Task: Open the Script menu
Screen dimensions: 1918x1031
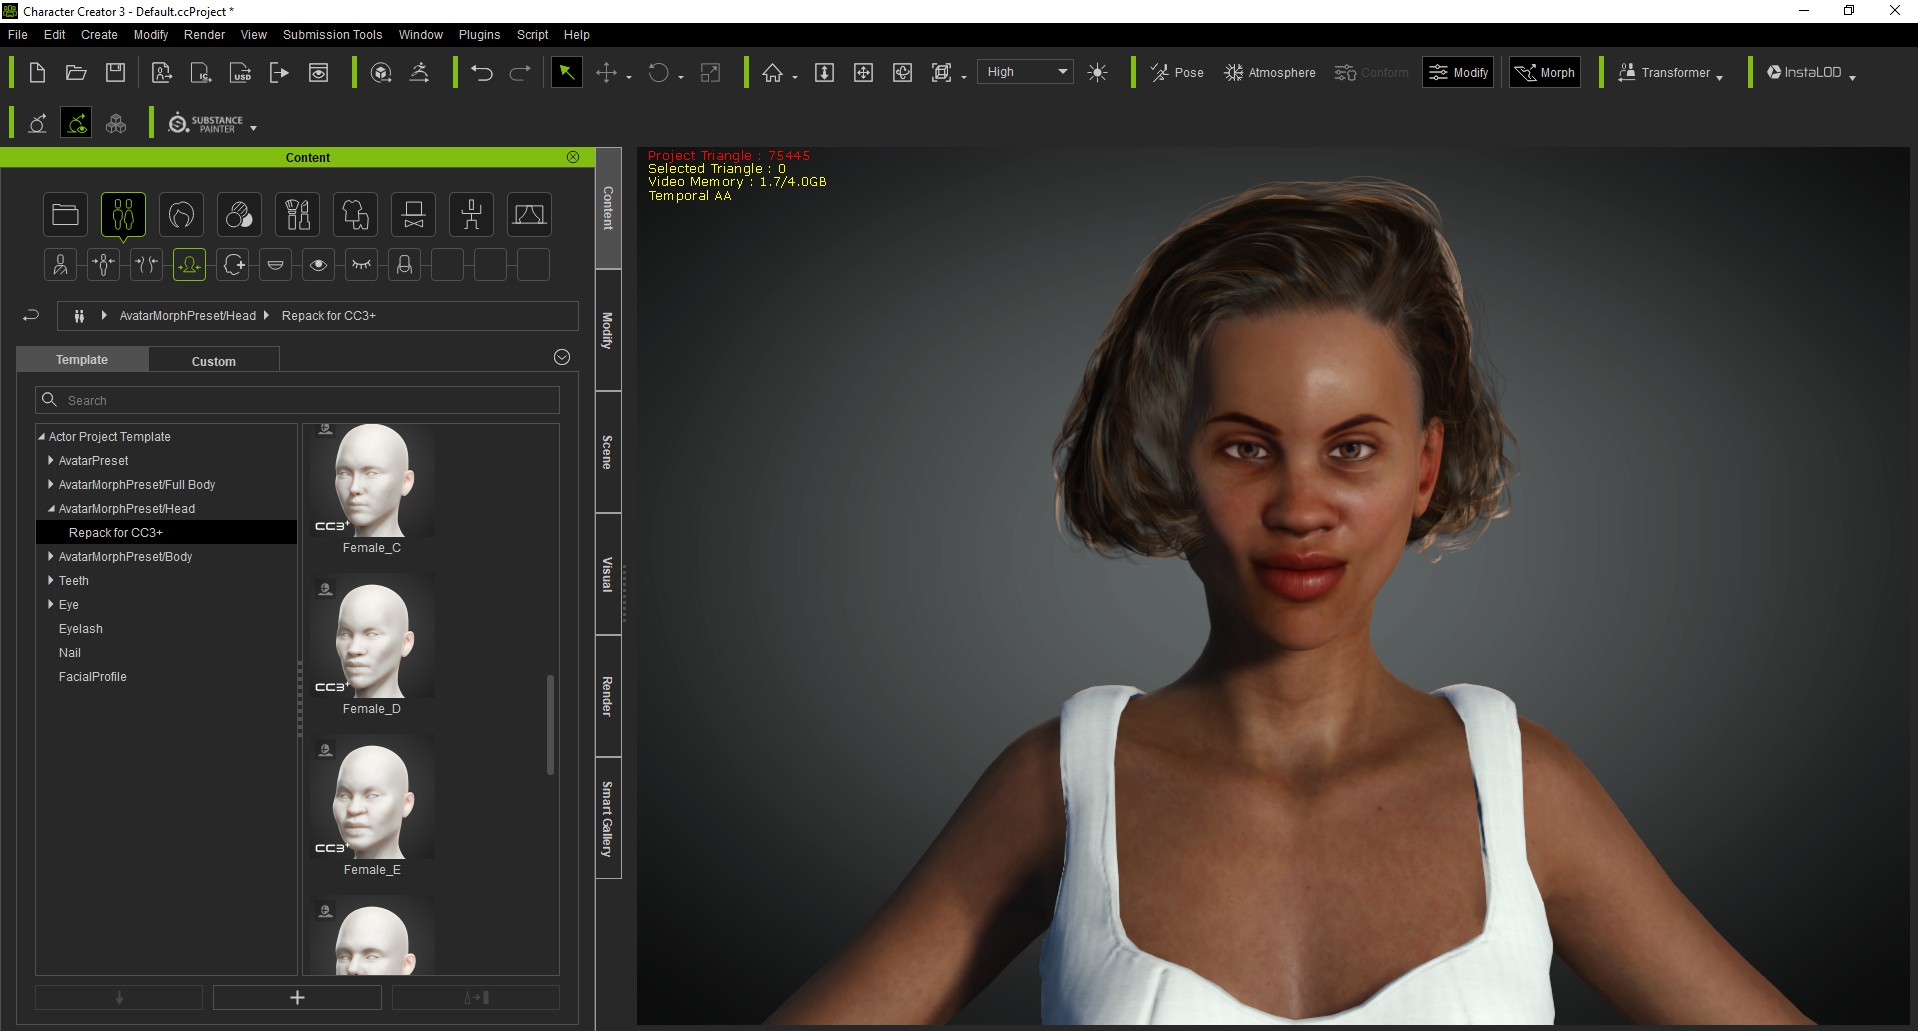Action: [532, 34]
